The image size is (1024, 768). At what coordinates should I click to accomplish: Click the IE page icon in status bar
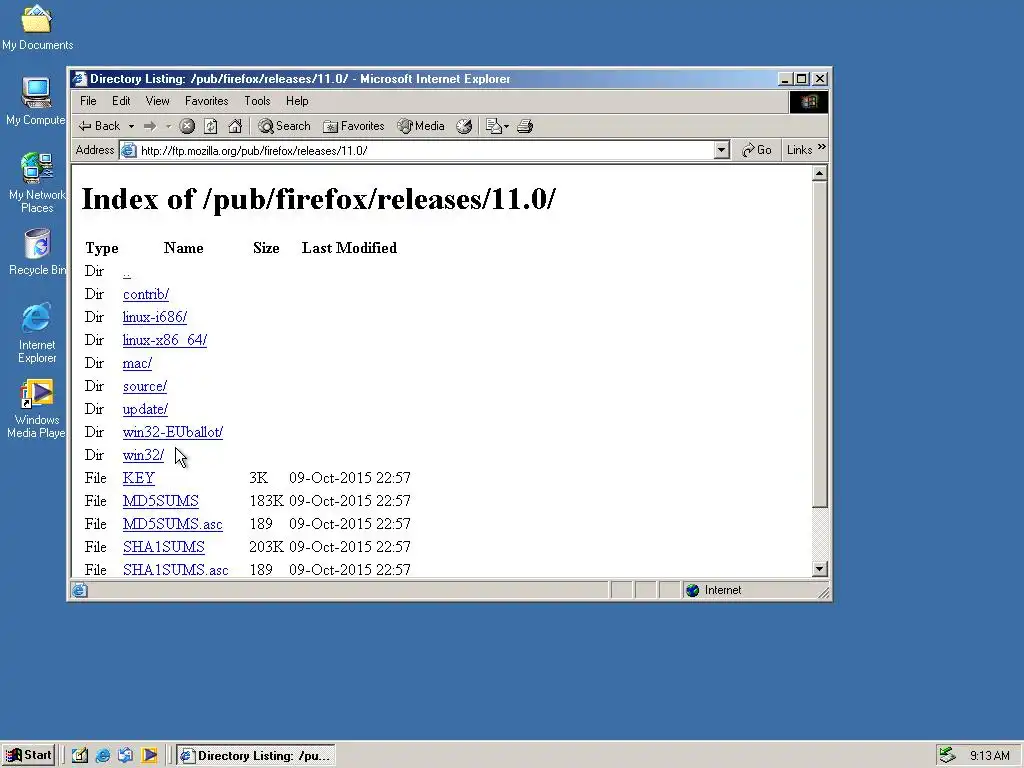click(80, 590)
